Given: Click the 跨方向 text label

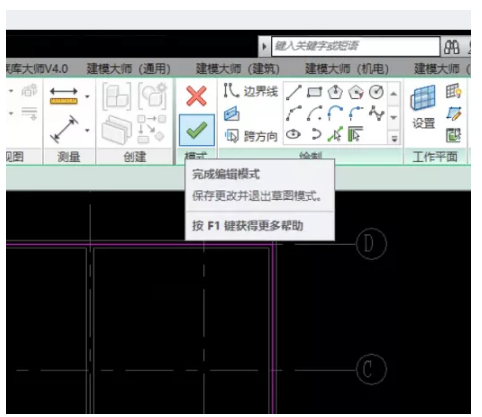Looking at the screenshot, I should point(261,136).
